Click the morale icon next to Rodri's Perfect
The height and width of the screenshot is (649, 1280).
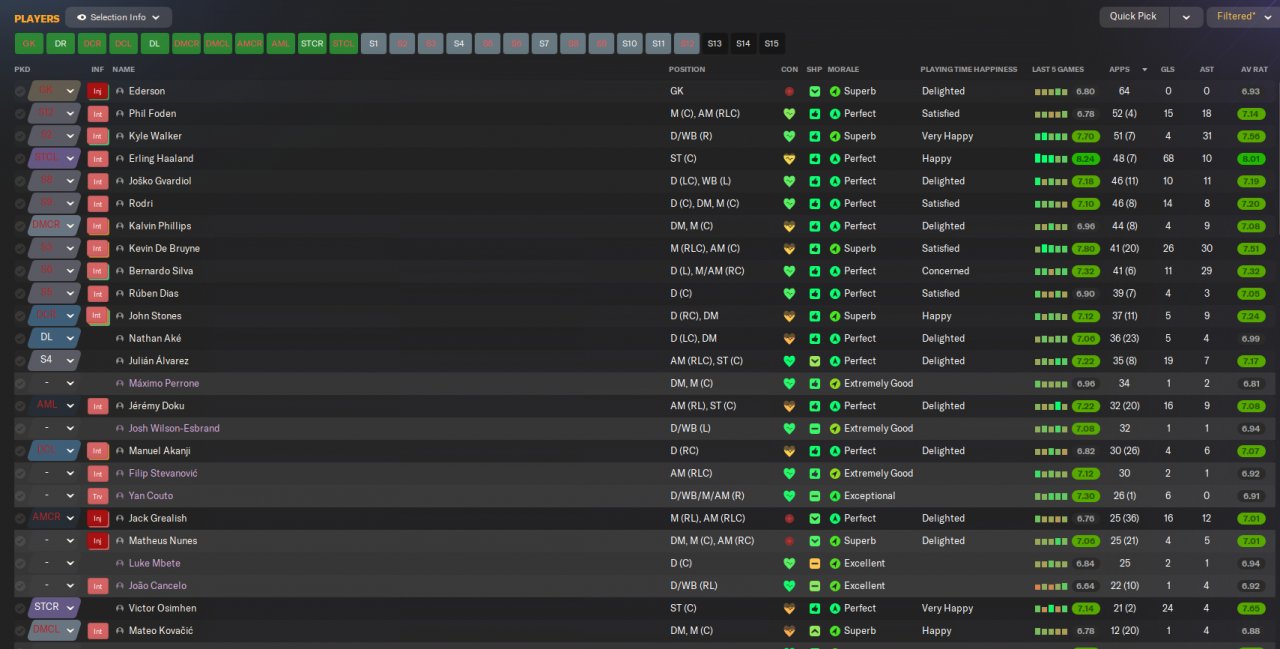(835, 204)
